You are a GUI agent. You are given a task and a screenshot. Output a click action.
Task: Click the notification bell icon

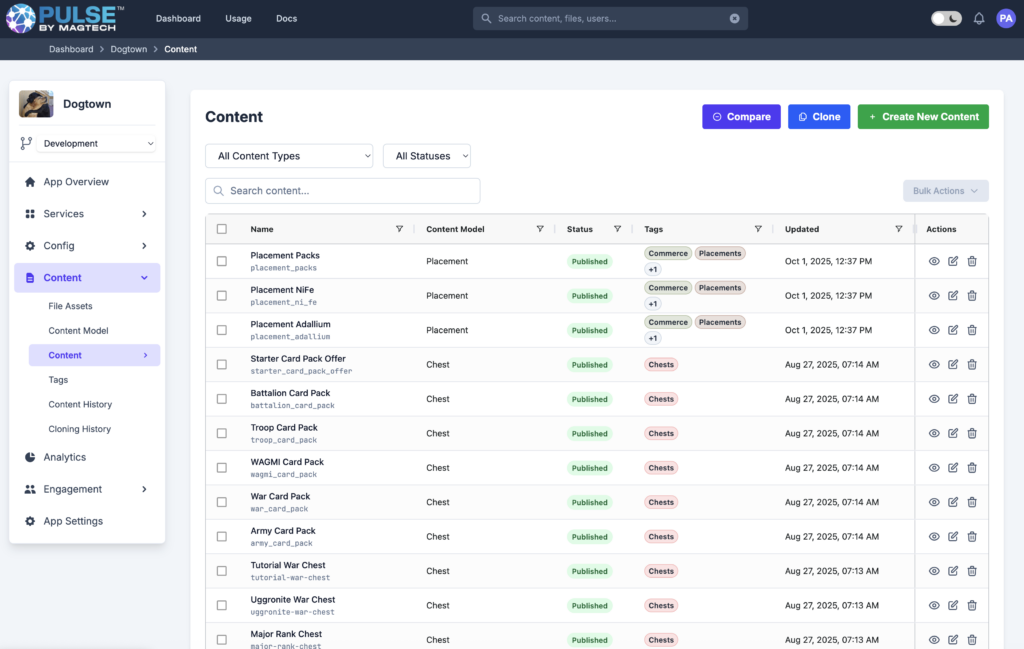click(979, 19)
